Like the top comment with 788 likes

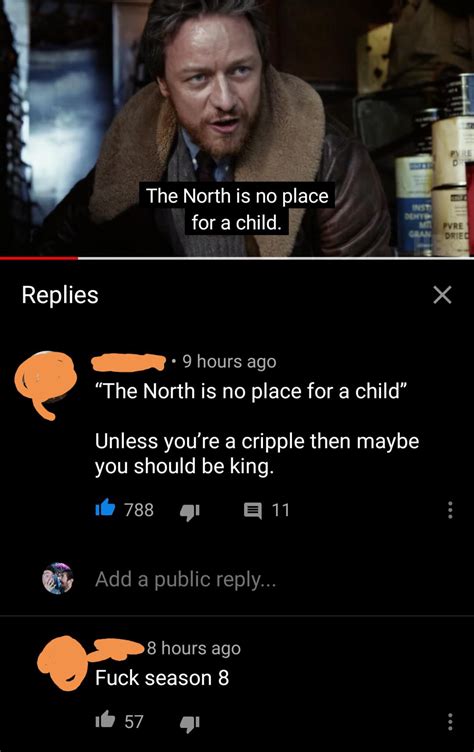point(105,508)
